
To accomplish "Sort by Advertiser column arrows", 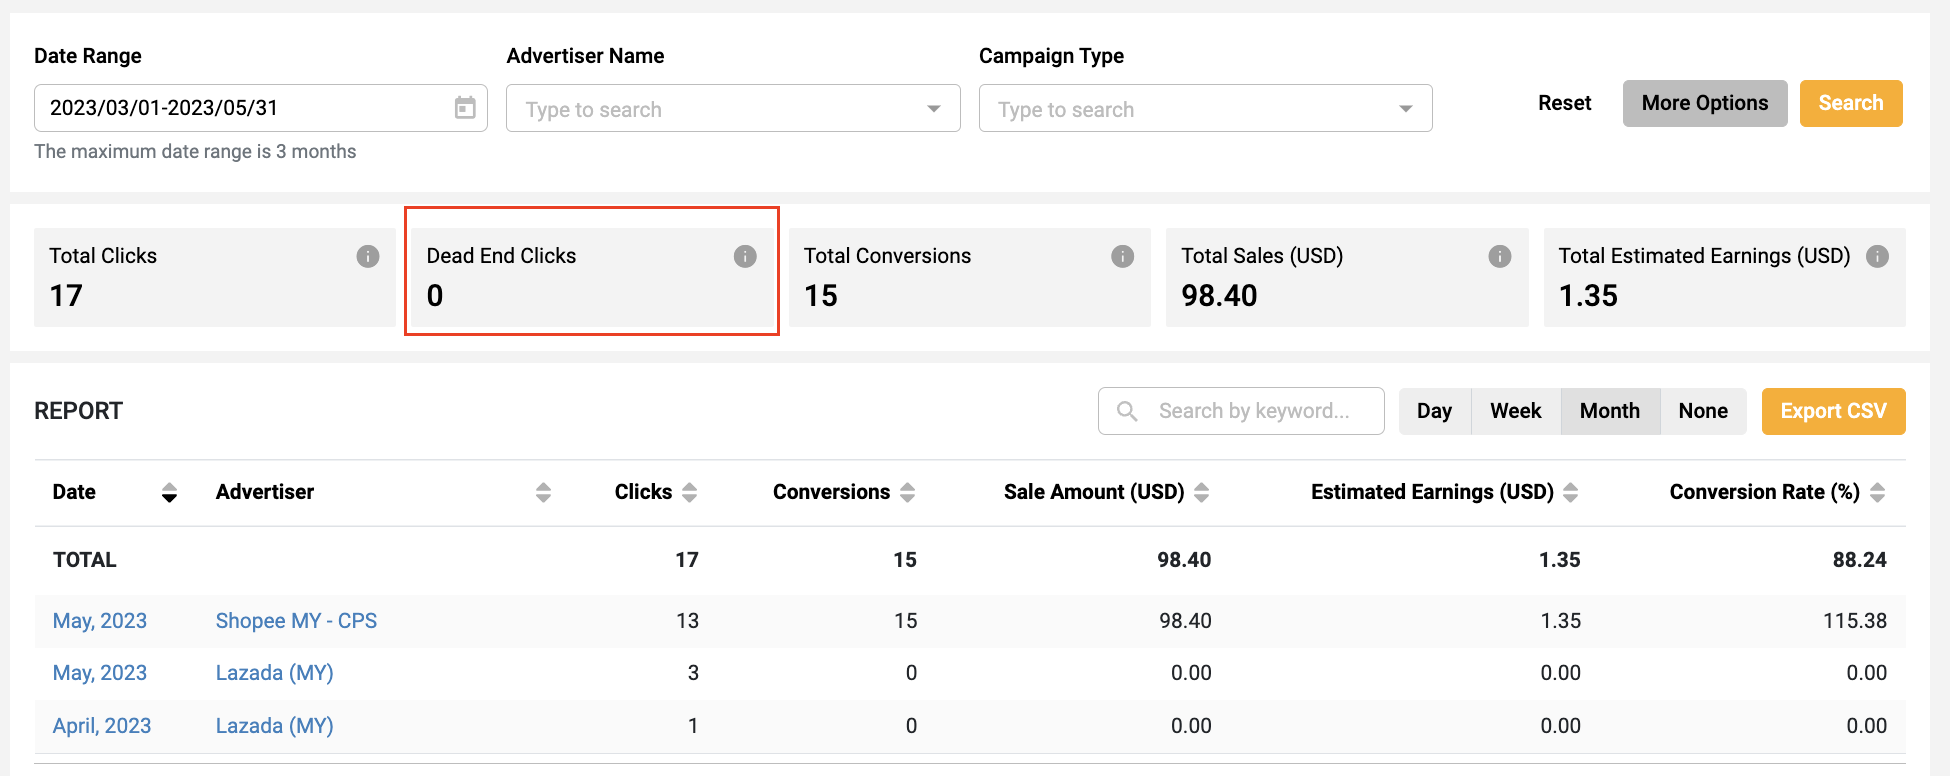I will pyautogui.click(x=543, y=492).
